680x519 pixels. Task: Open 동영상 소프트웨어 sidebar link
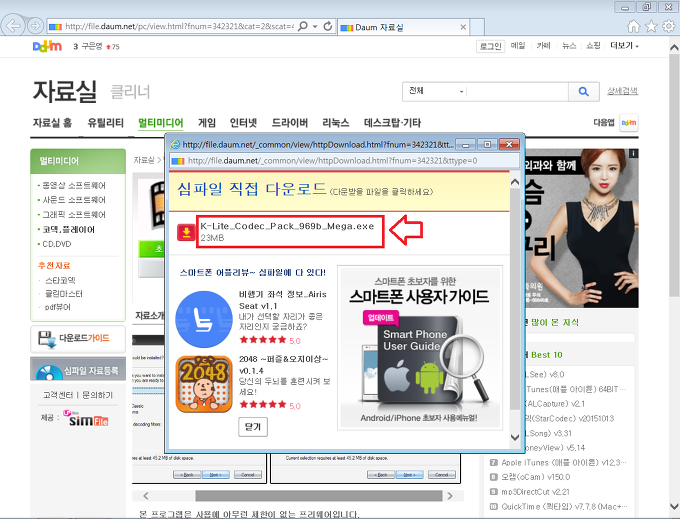pyautogui.click(x=74, y=186)
